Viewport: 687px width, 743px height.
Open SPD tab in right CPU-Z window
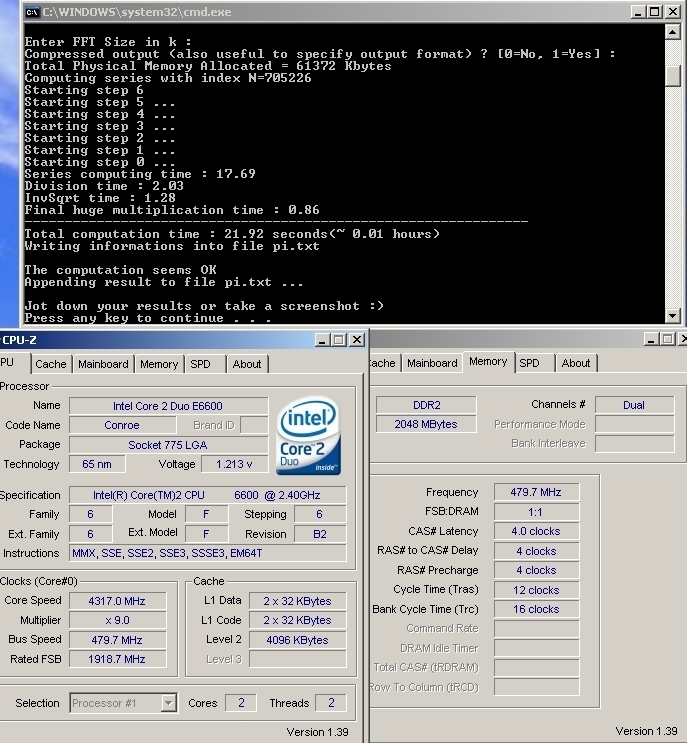tap(529, 363)
